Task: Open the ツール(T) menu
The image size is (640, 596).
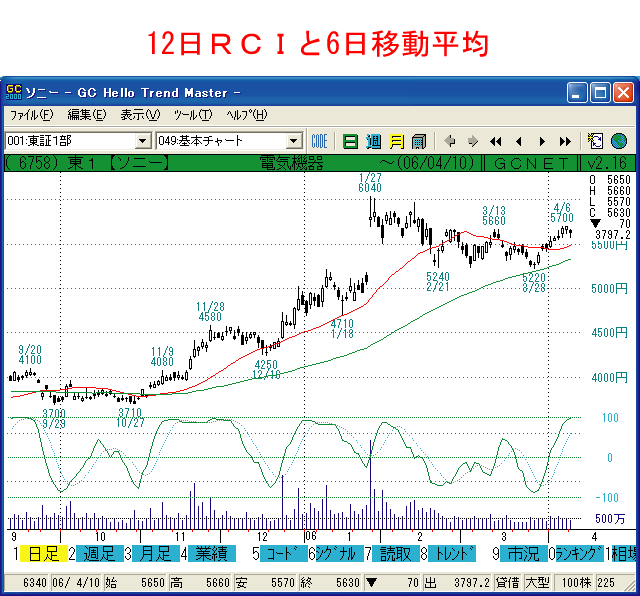Action: (193, 115)
